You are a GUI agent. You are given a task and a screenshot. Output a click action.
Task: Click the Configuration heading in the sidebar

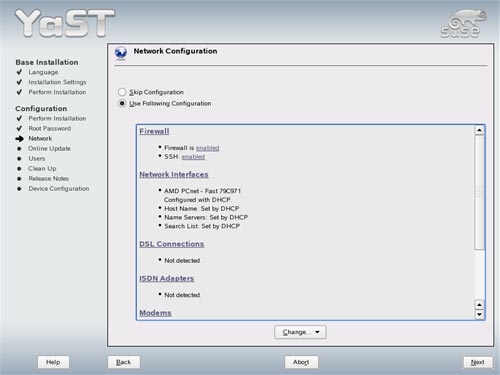click(41, 109)
